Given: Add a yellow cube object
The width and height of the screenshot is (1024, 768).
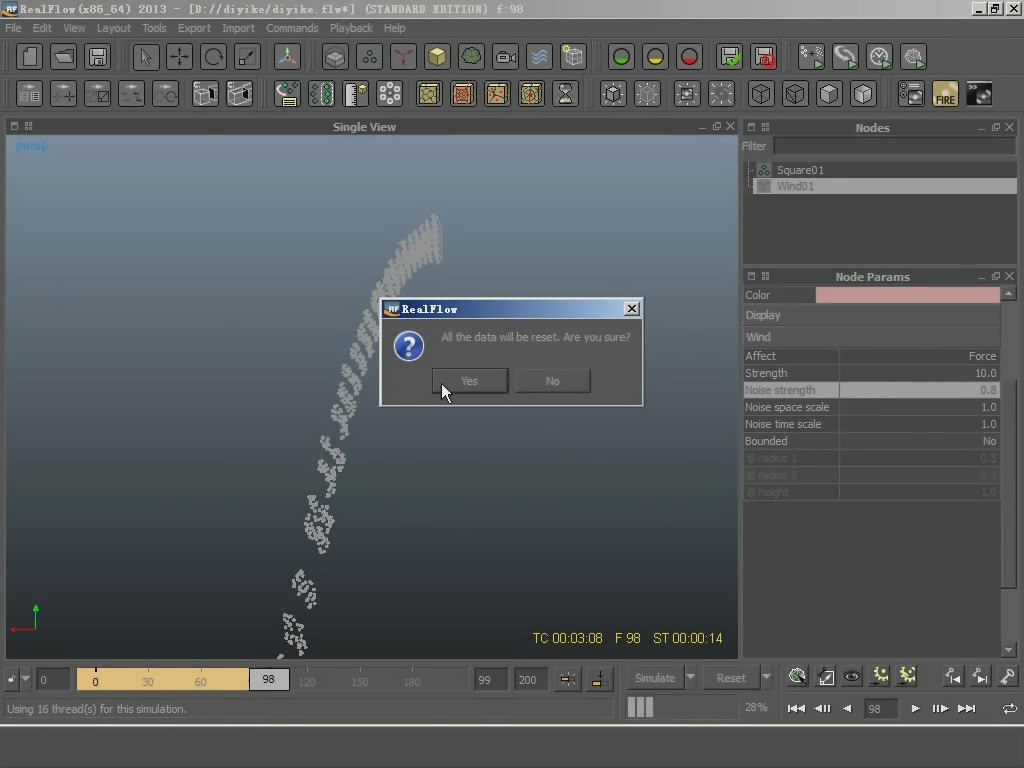Looking at the screenshot, I should pyautogui.click(x=437, y=57).
